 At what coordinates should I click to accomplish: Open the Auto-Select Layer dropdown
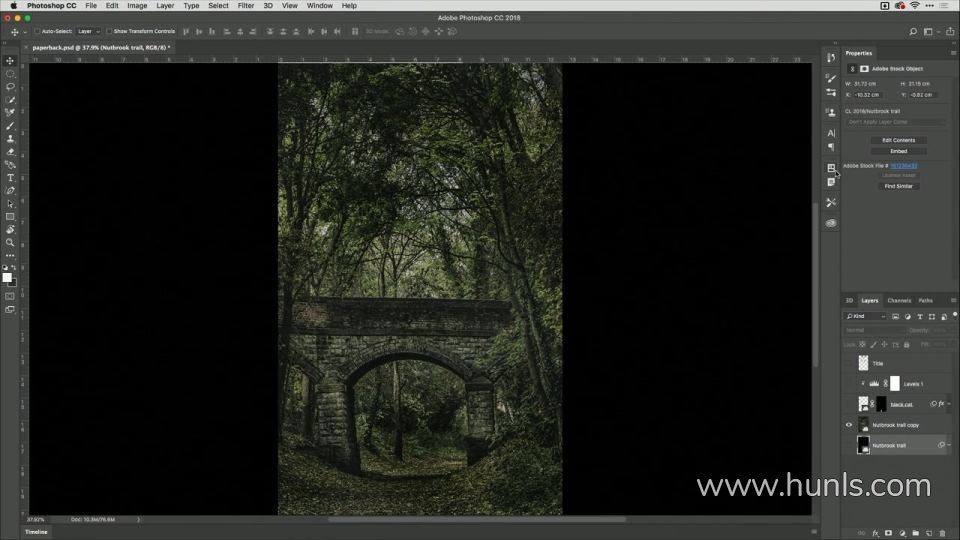[89, 31]
